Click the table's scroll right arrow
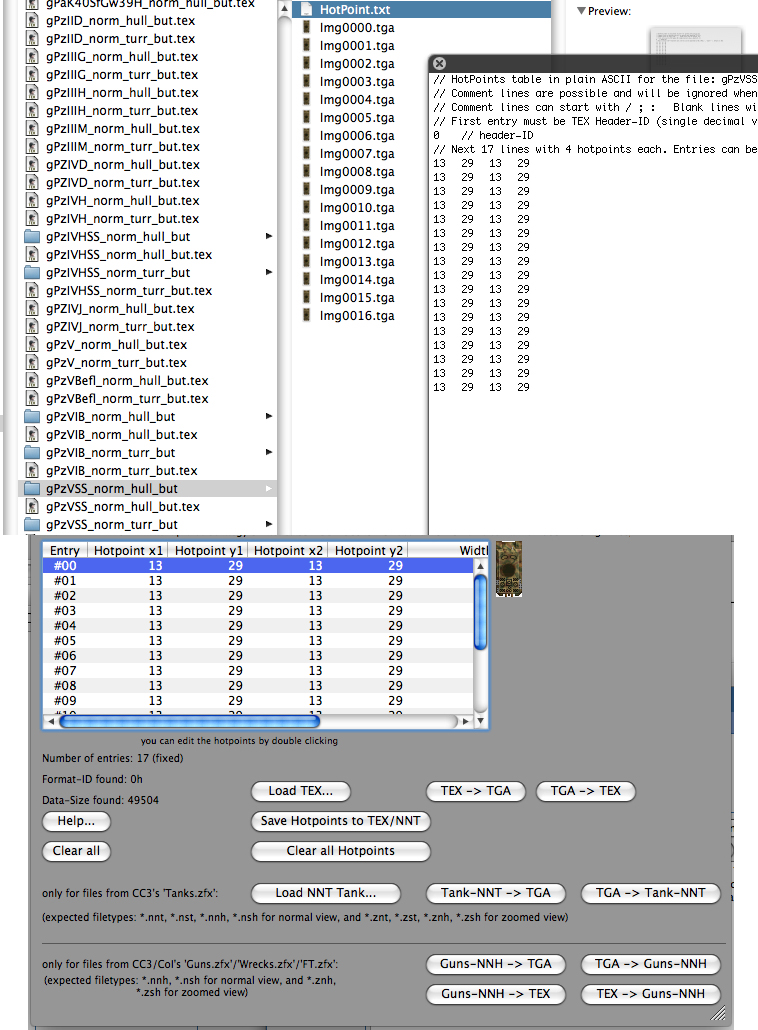This screenshot has height=1030, width=758. [x=466, y=721]
